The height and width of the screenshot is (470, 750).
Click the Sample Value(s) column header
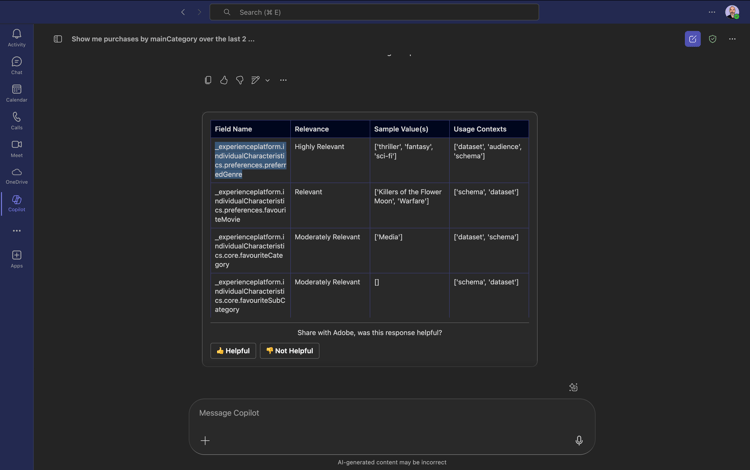click(409, 129)
